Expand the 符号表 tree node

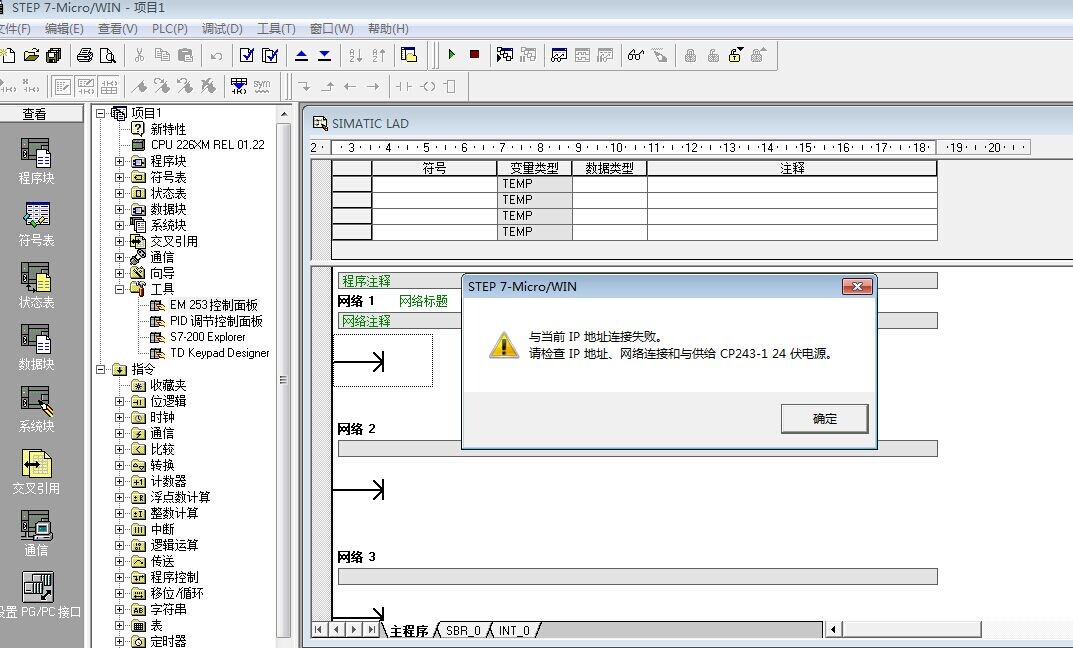120,177
